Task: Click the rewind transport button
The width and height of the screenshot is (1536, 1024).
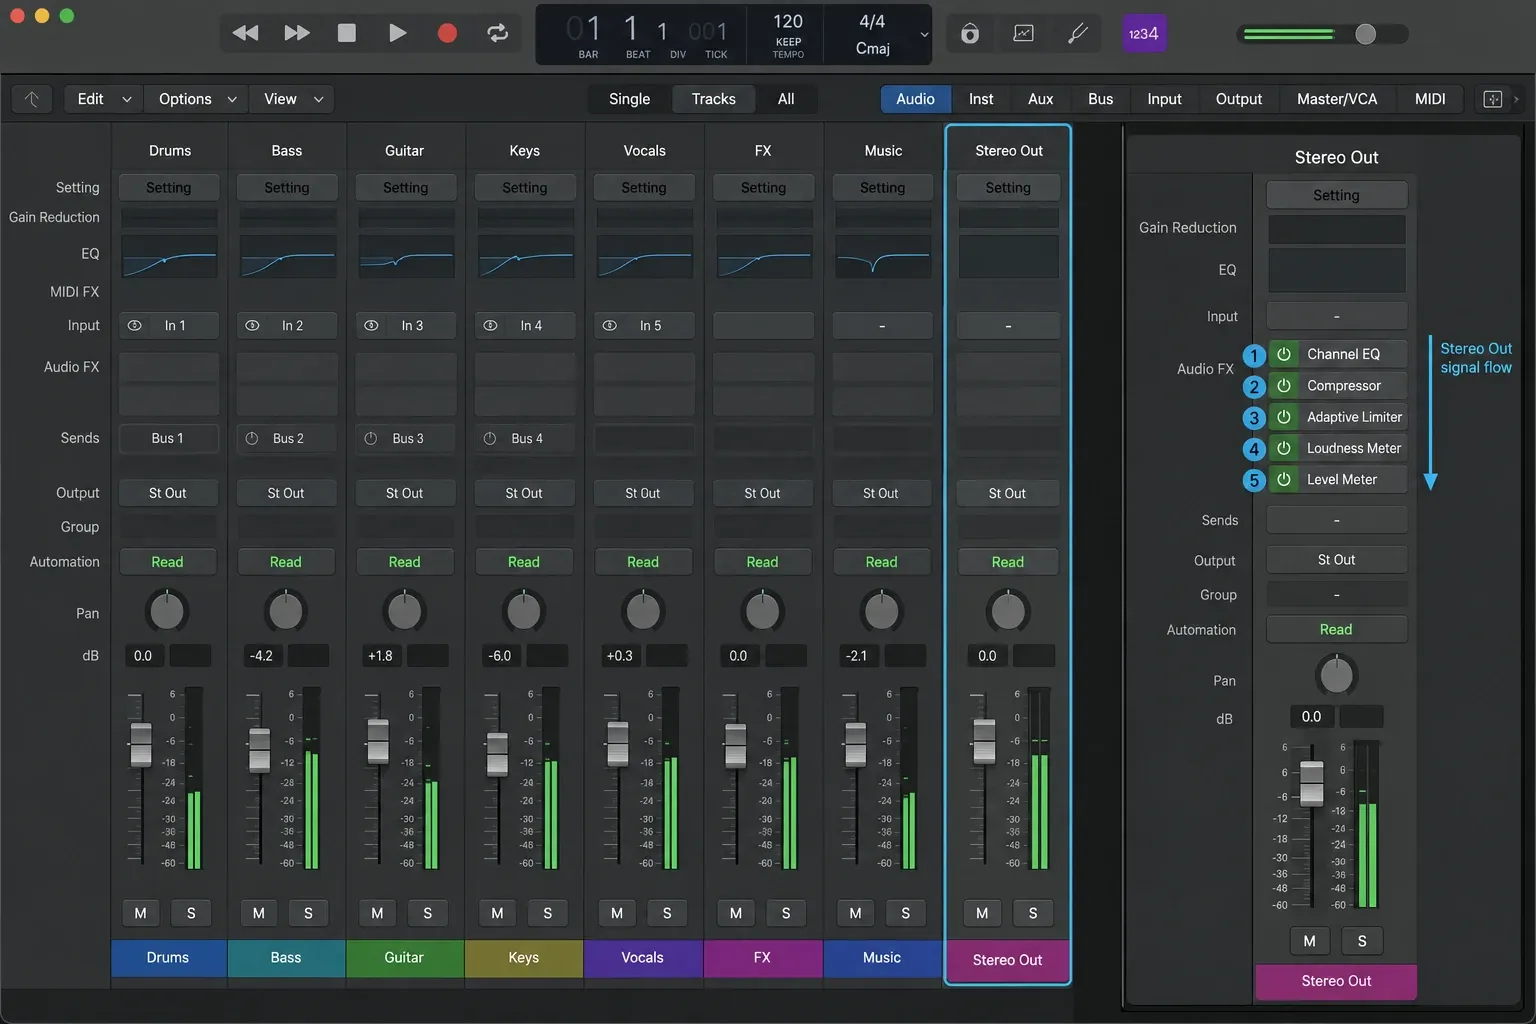Action: 245,33
